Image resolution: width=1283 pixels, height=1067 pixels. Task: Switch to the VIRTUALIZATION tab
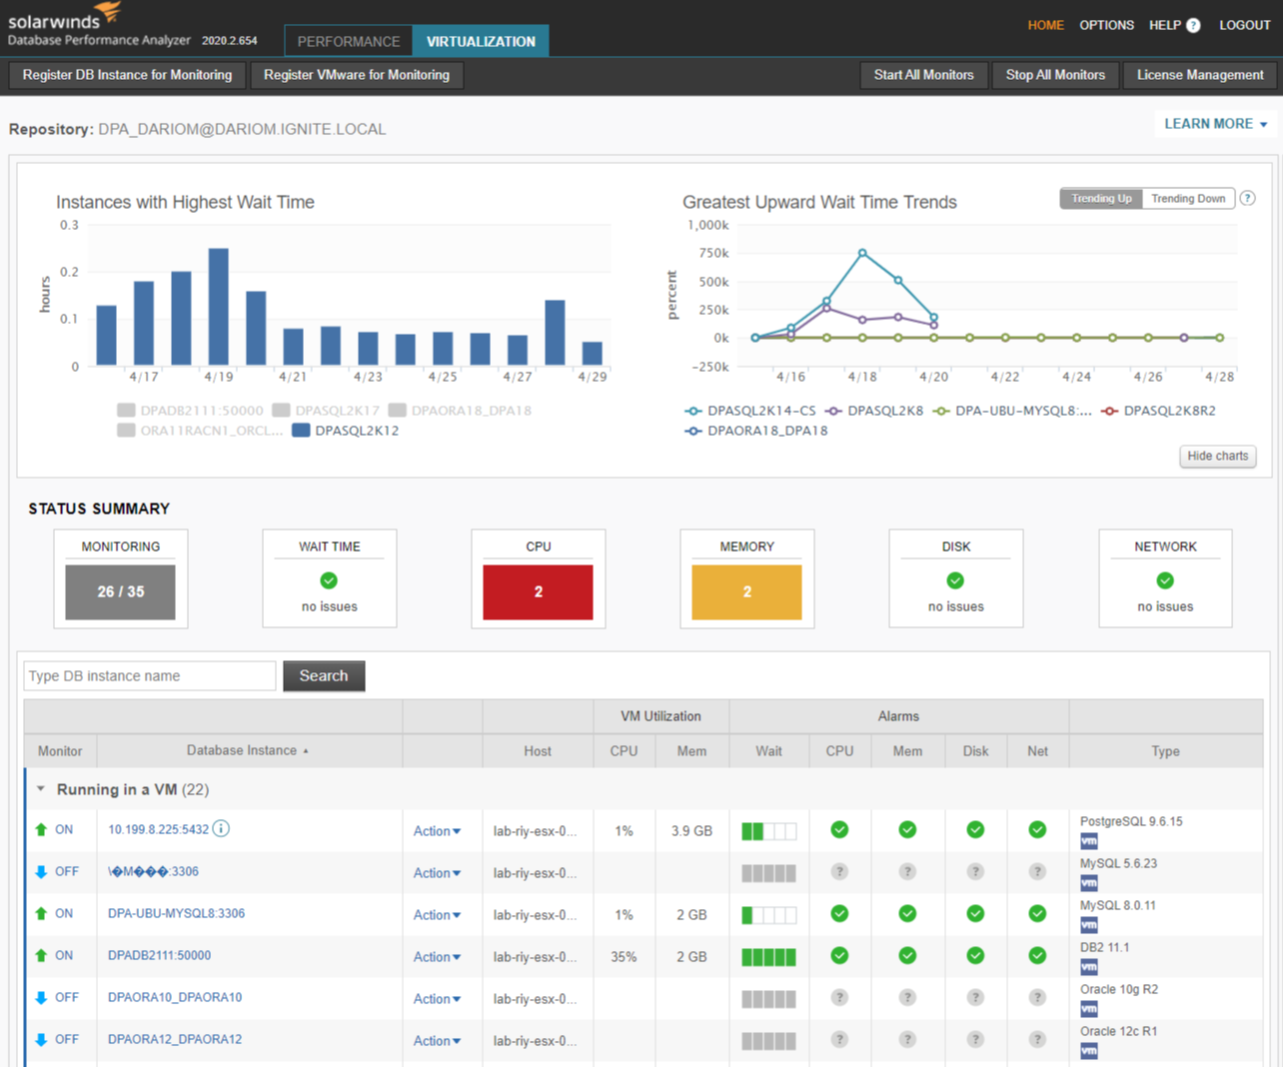coord(481,41)
